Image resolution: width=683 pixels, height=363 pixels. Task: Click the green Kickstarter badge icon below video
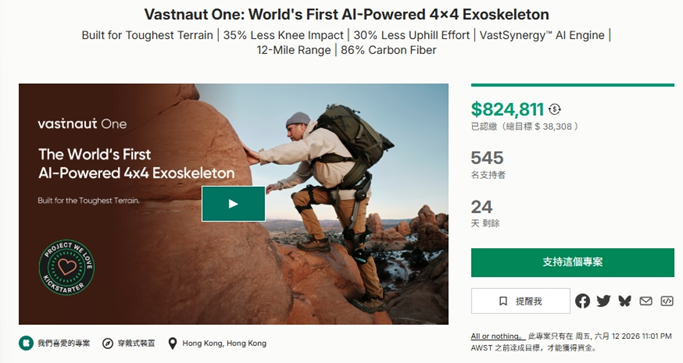click(26, 343)
